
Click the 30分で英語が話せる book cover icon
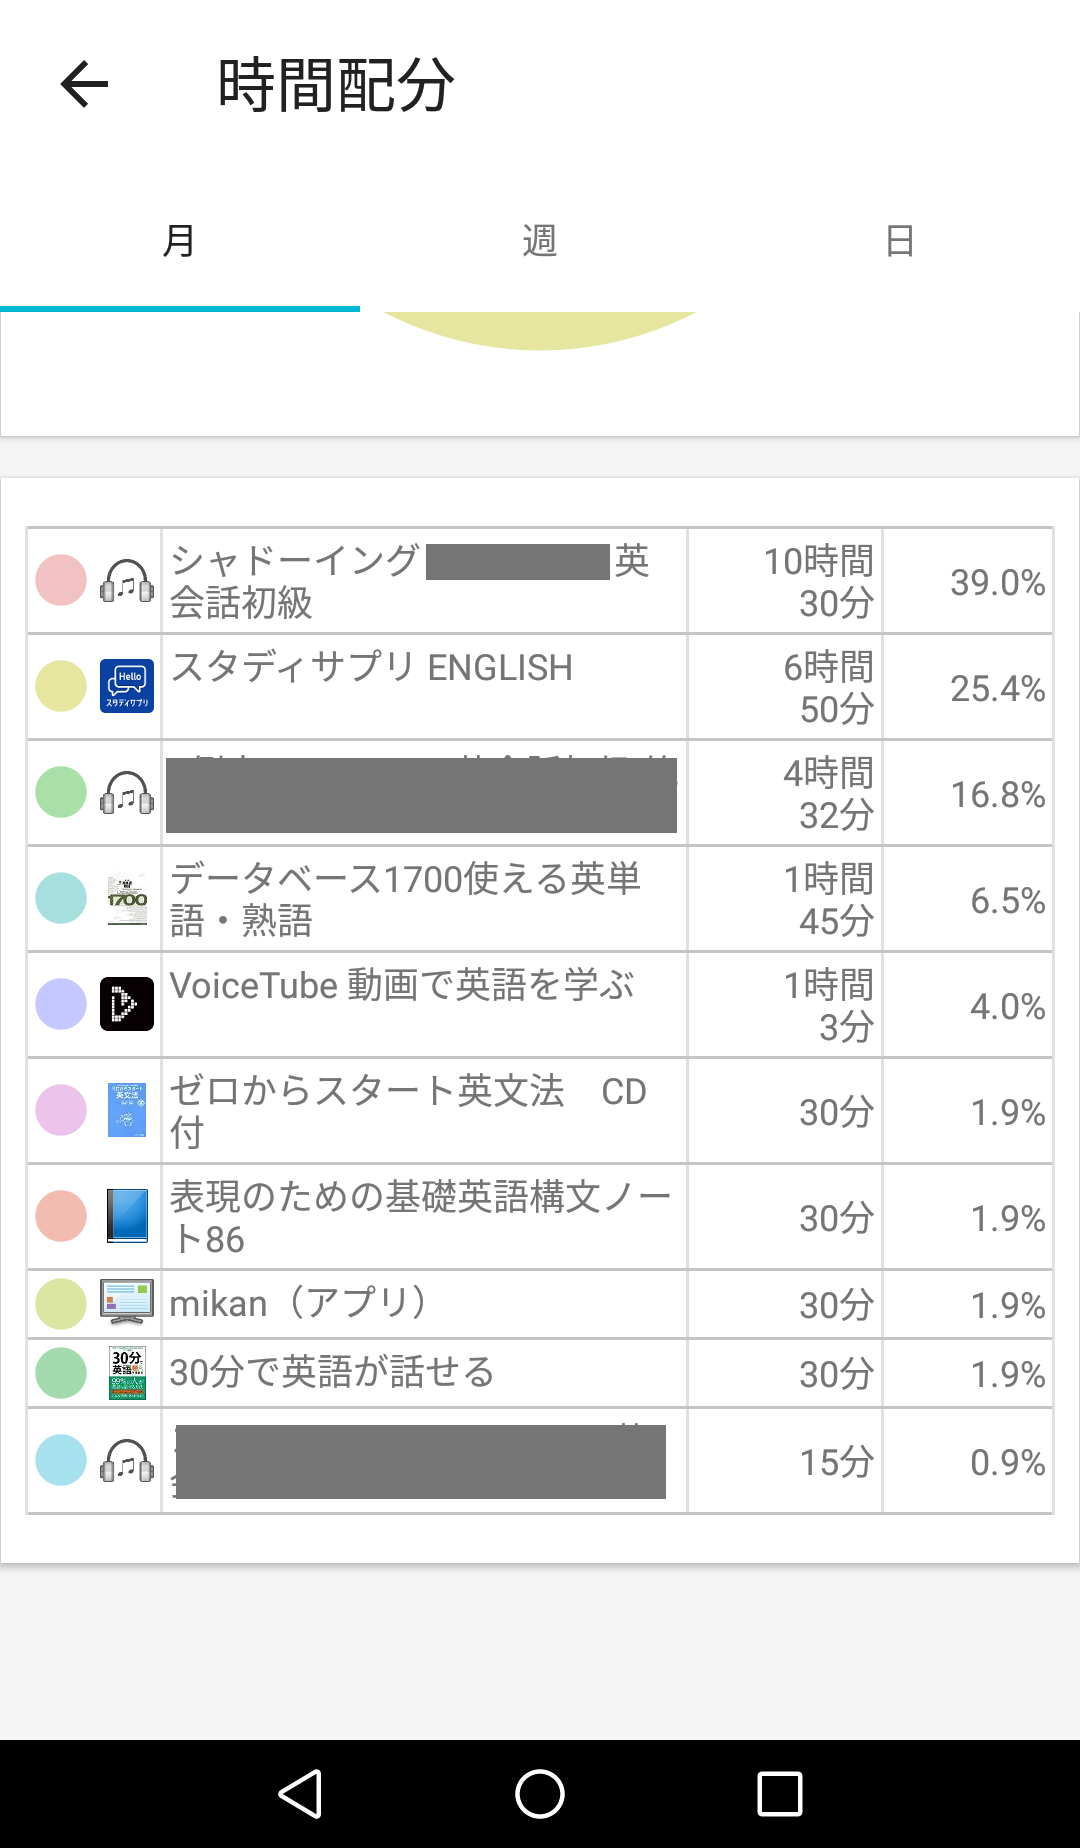[127, 1372]
